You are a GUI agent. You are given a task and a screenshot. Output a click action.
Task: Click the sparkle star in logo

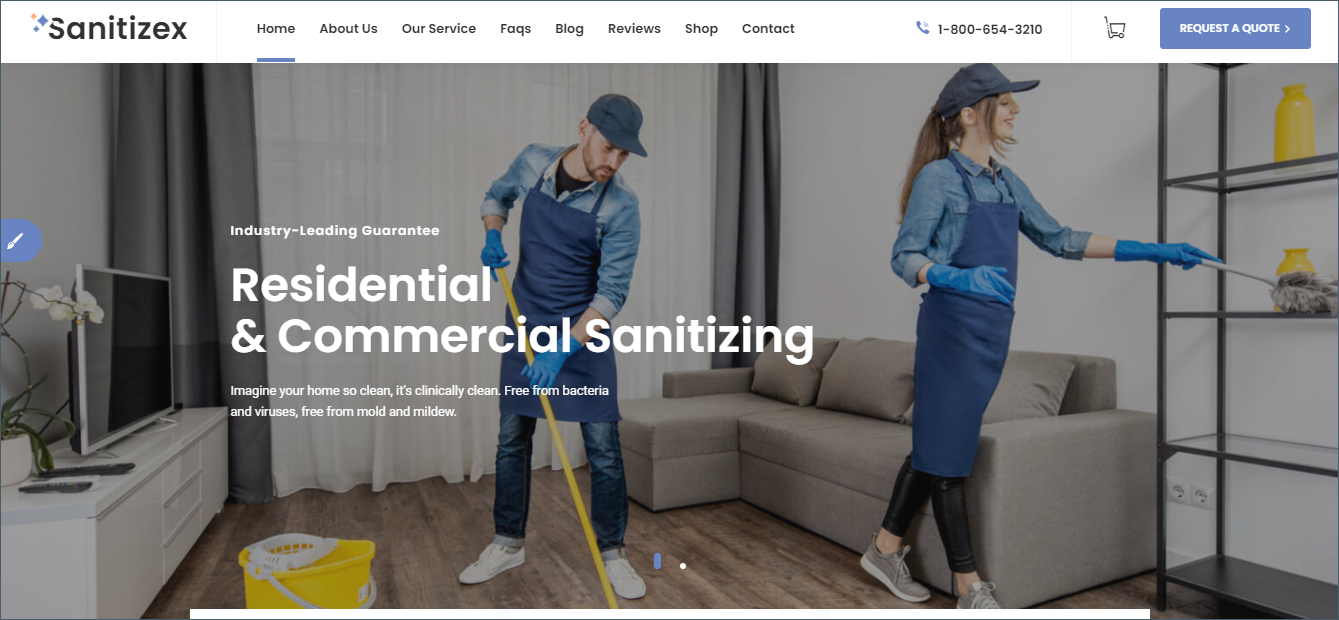coord(39,24)
